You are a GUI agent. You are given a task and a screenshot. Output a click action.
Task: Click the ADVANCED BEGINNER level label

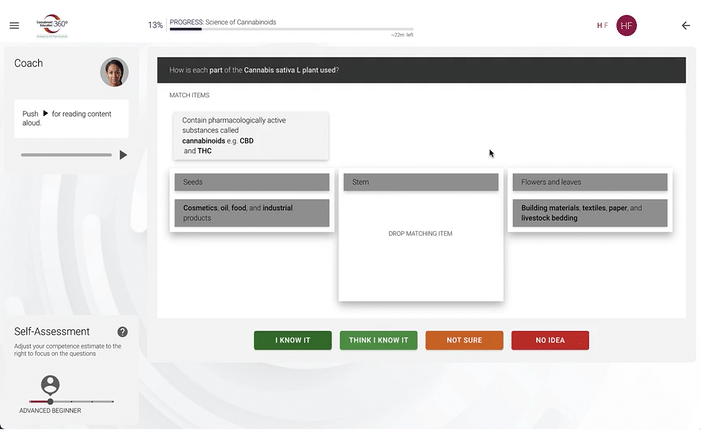(x=50, y=410)
